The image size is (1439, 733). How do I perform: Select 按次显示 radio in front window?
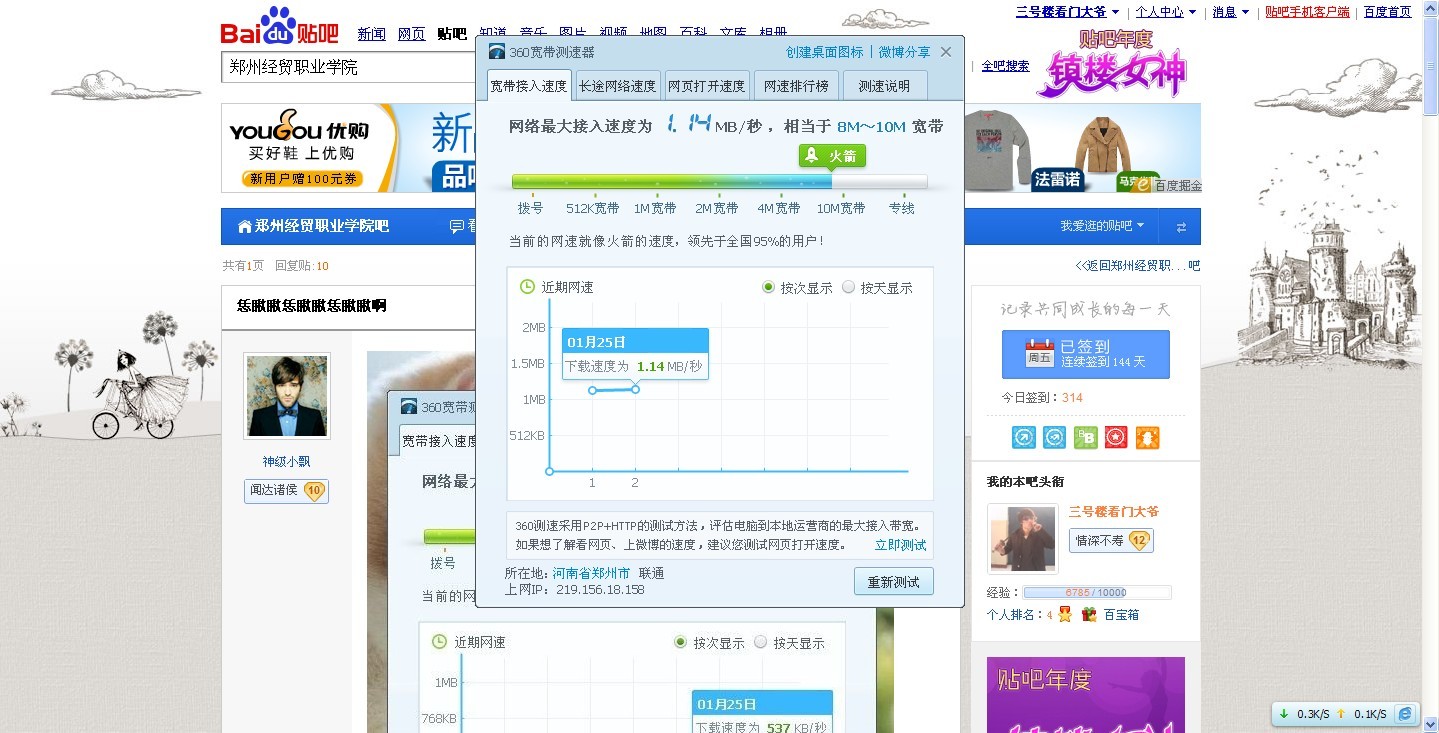768,287
